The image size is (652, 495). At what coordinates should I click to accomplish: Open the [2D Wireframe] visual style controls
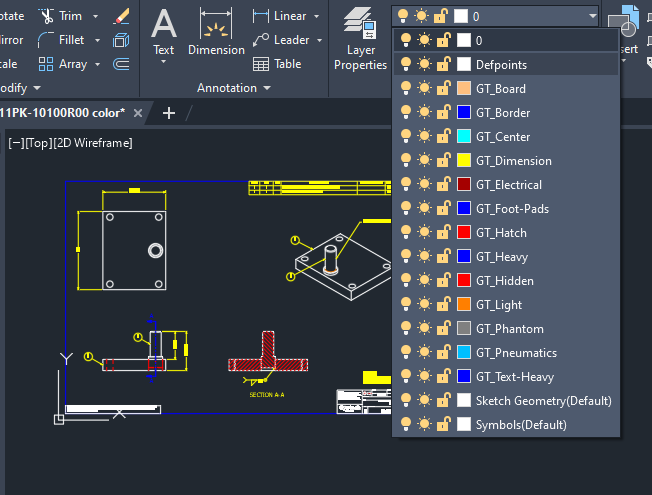(93, 143)
